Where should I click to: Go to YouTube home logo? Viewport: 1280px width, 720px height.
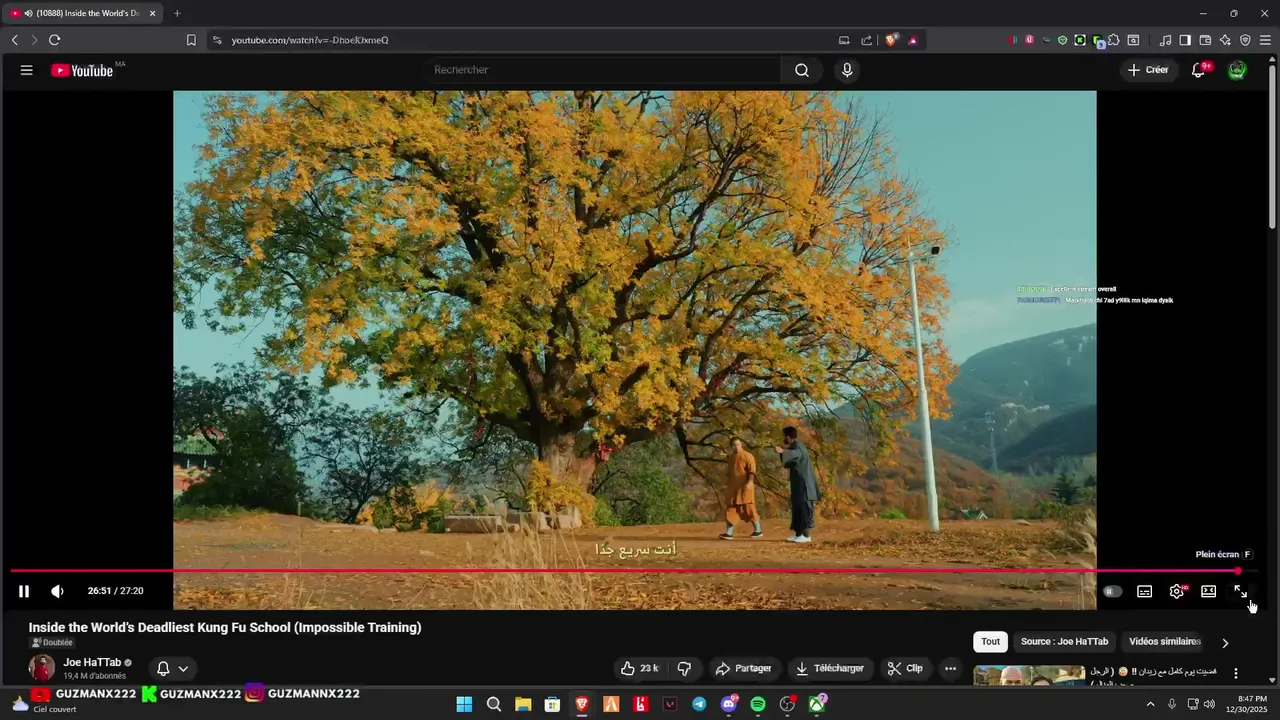click(x=82, y=70)
